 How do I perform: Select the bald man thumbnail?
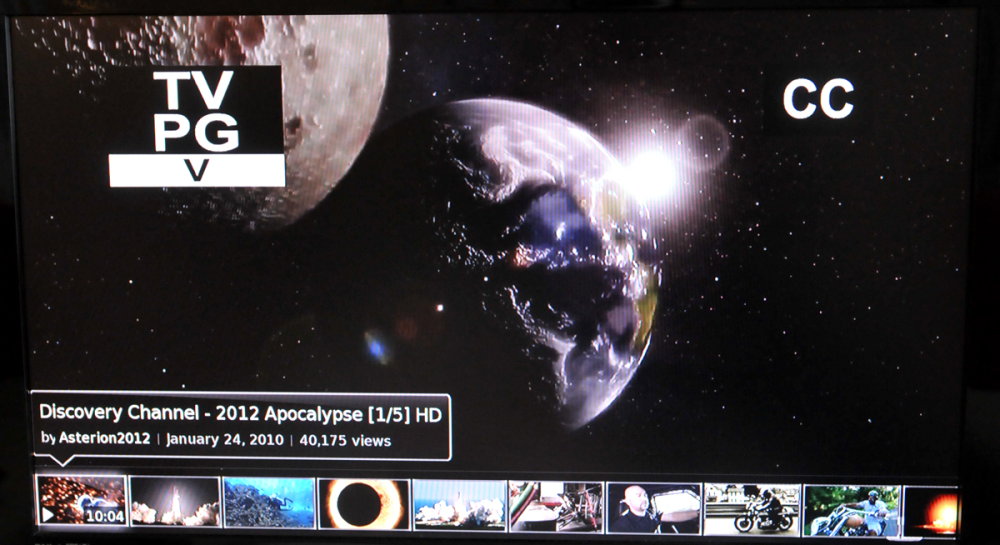point(654,508)
